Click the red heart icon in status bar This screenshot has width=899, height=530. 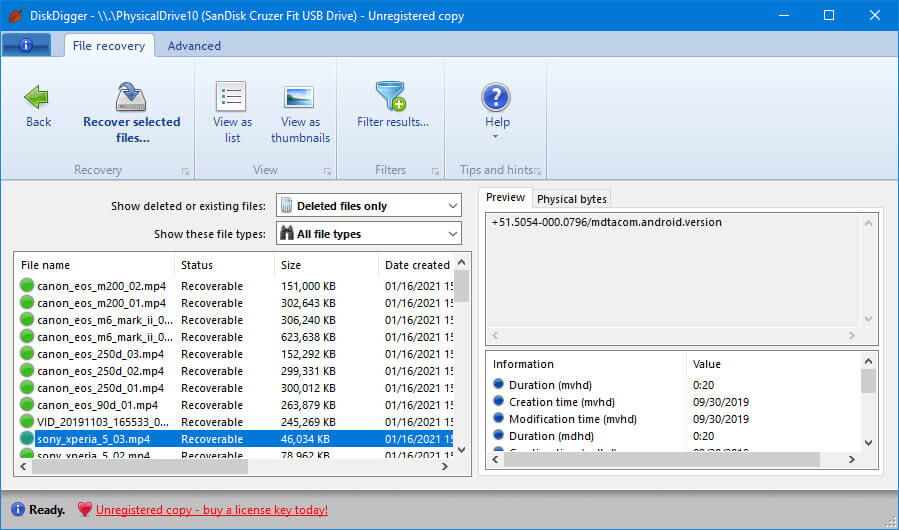click(x=85, y=509)
